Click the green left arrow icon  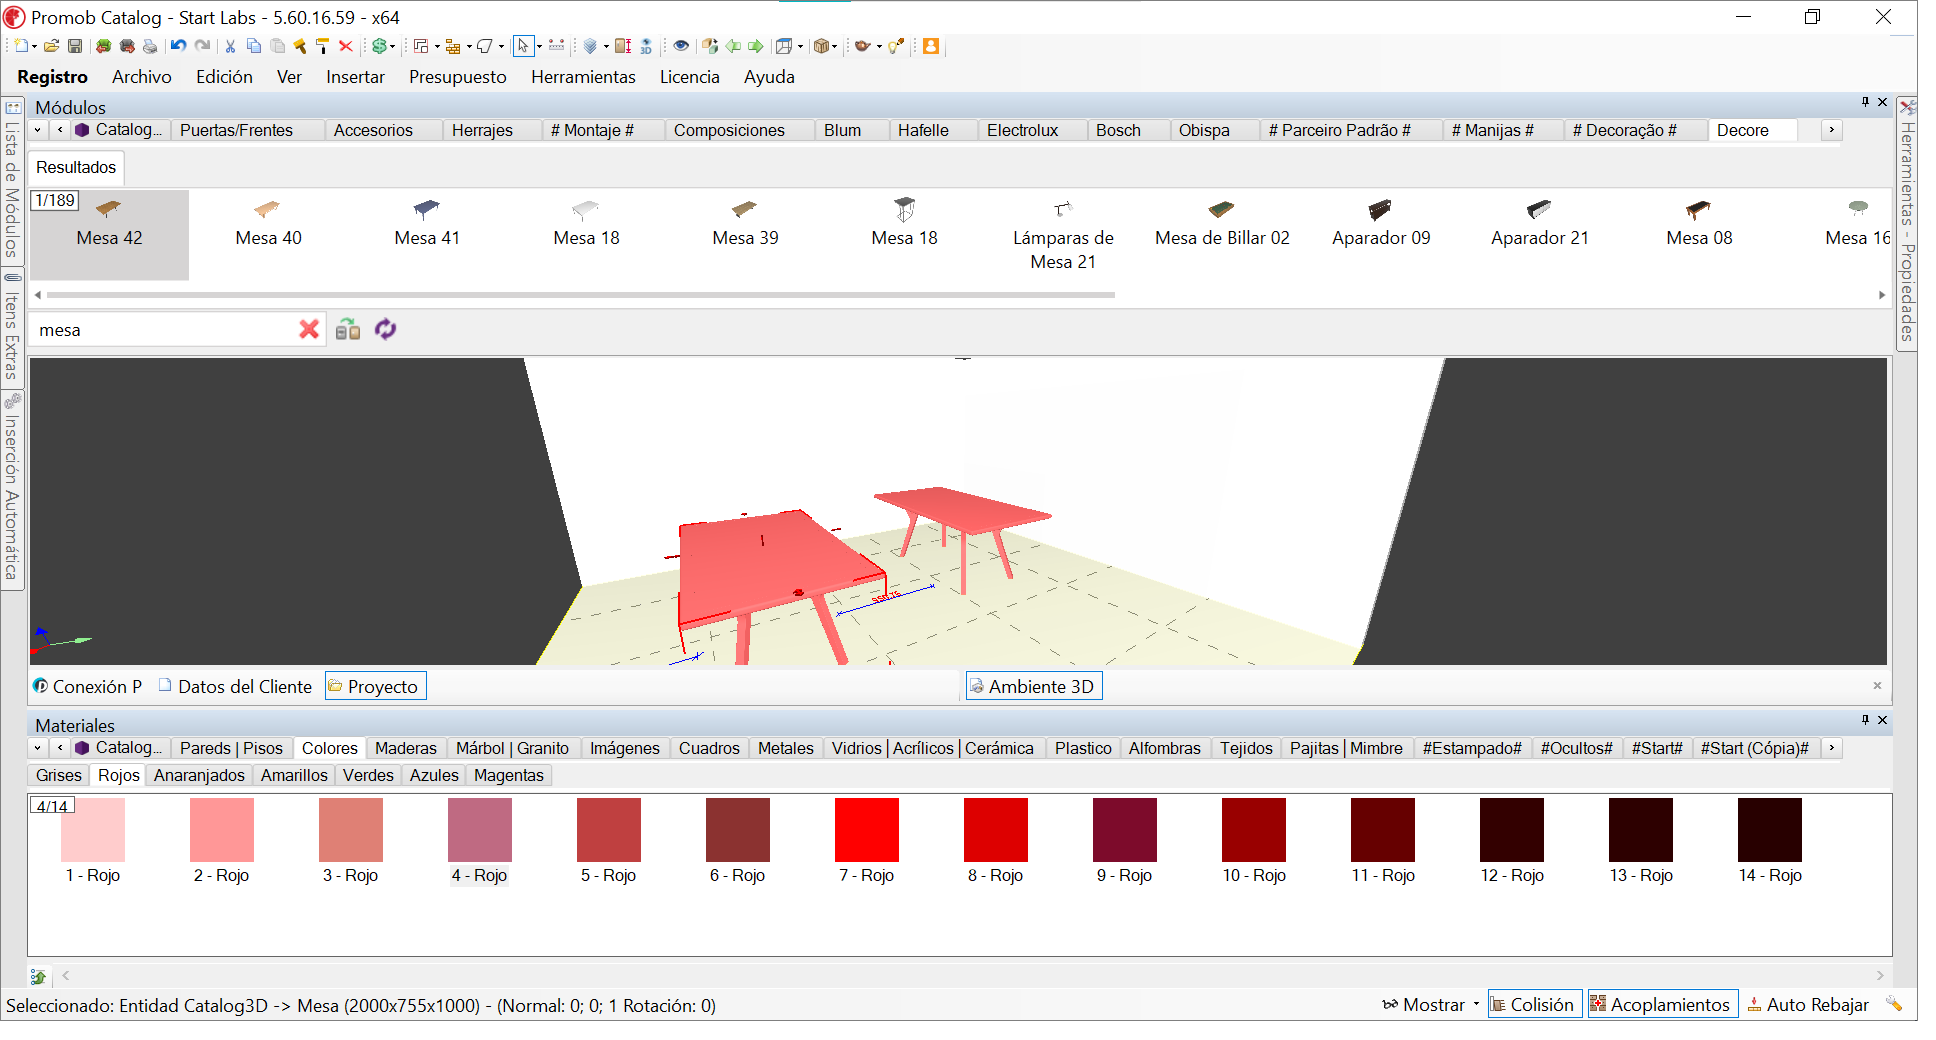pyautogui.click(x=733, y=46)
